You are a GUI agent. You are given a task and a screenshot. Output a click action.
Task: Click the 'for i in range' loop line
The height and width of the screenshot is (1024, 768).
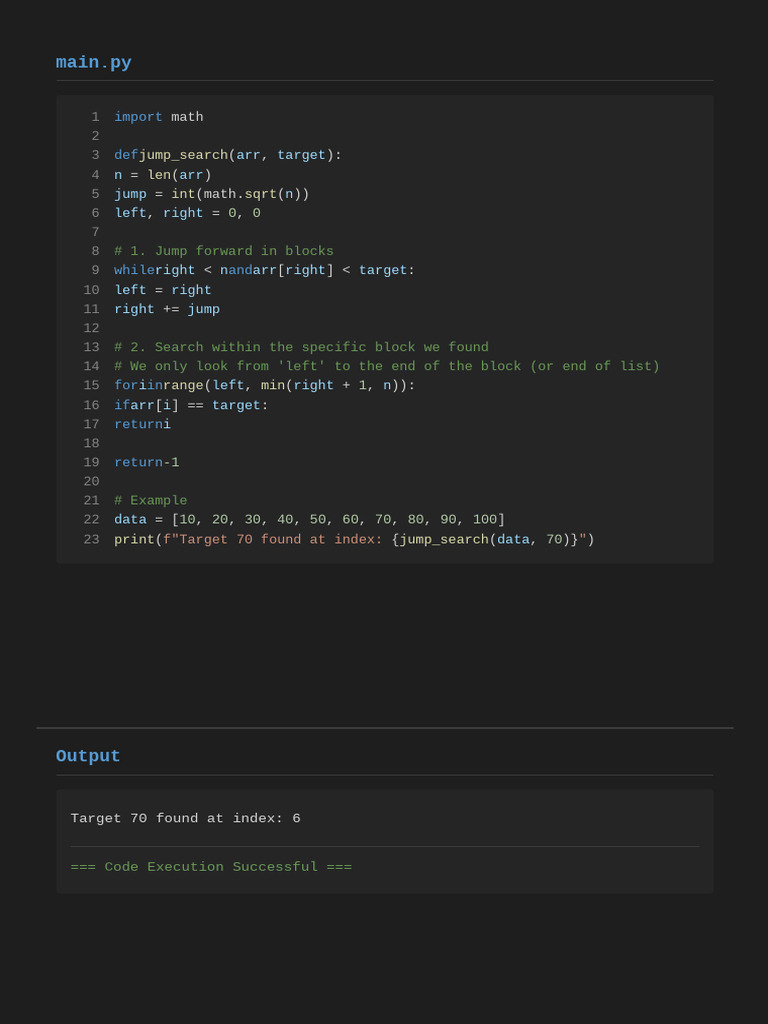tap(264, 385)
